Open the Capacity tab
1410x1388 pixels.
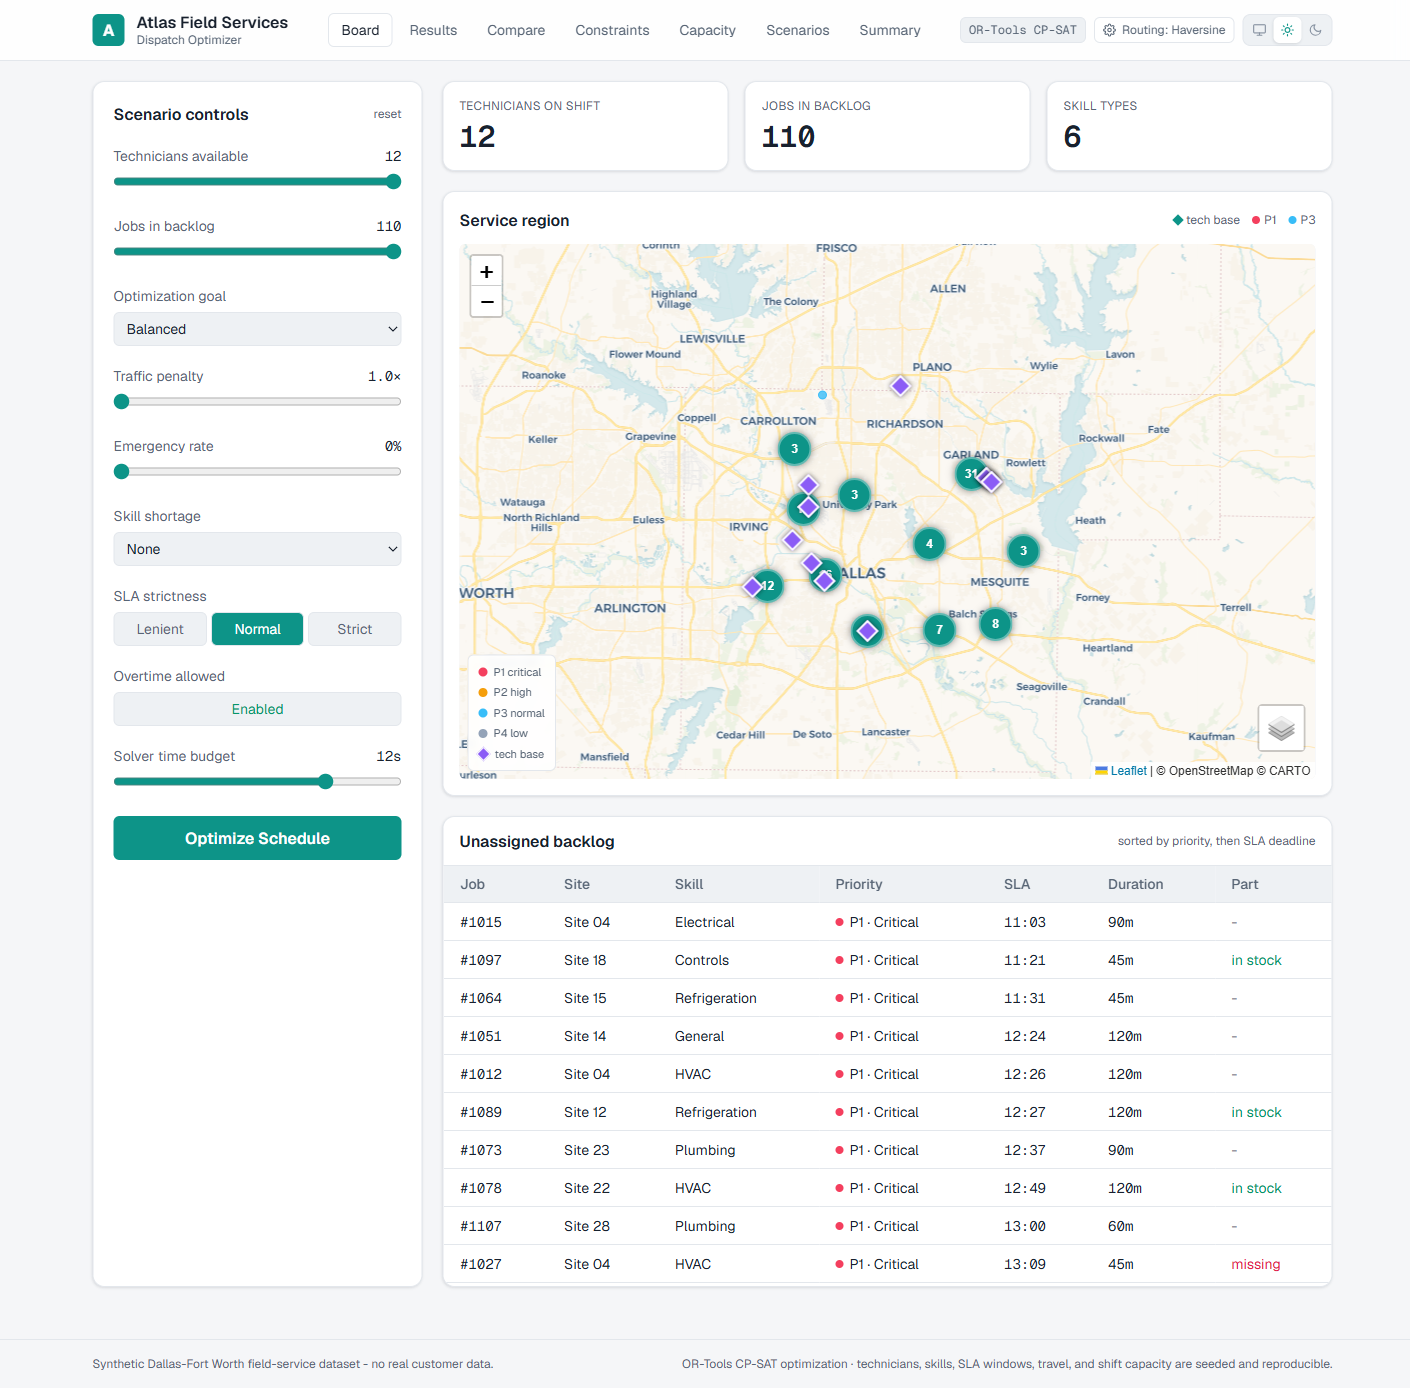pos(707,30)
